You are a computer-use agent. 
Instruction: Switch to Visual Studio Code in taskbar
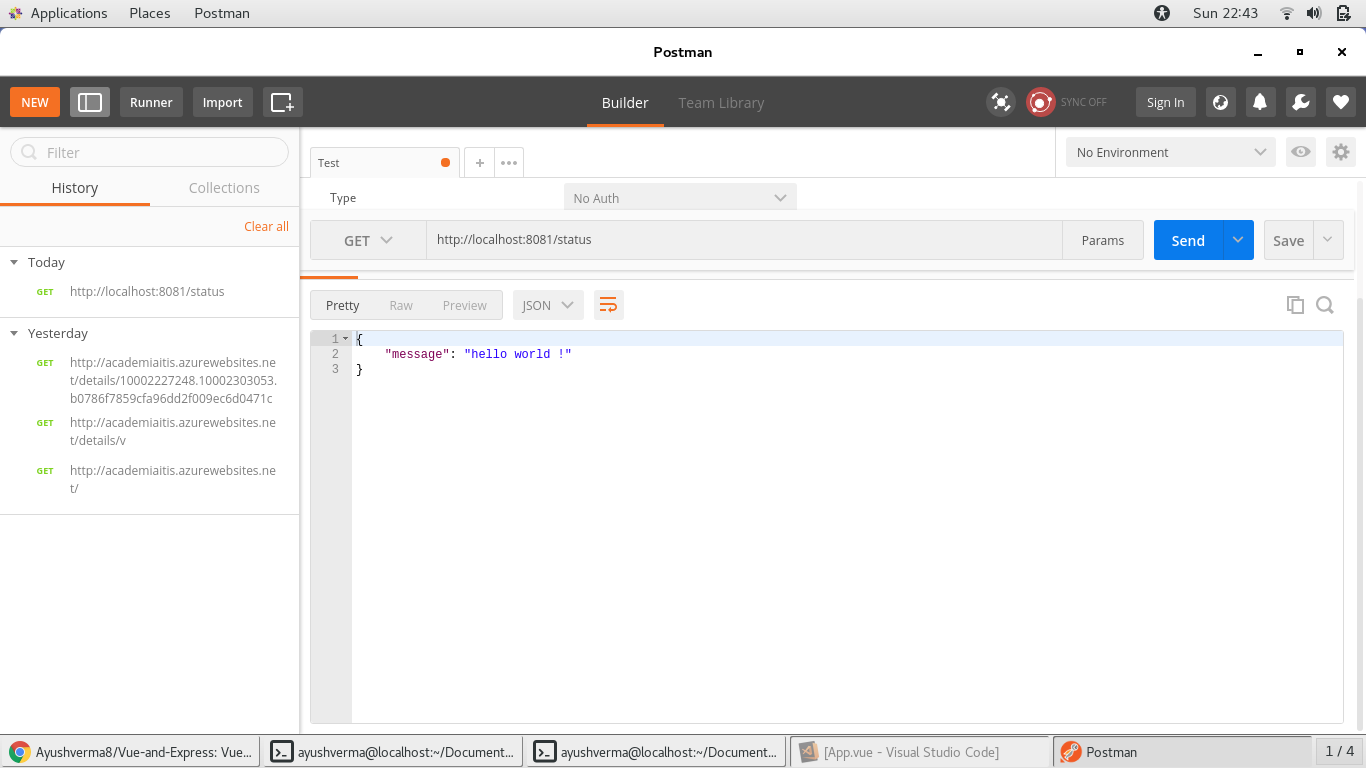920,752
